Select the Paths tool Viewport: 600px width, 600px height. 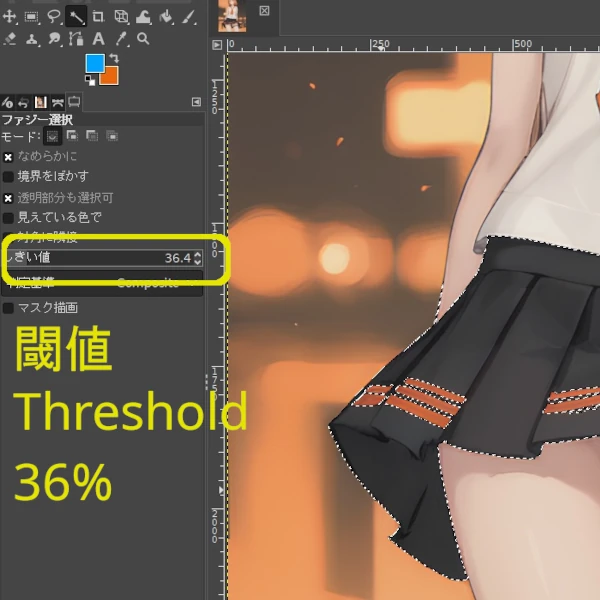[76, 39]
